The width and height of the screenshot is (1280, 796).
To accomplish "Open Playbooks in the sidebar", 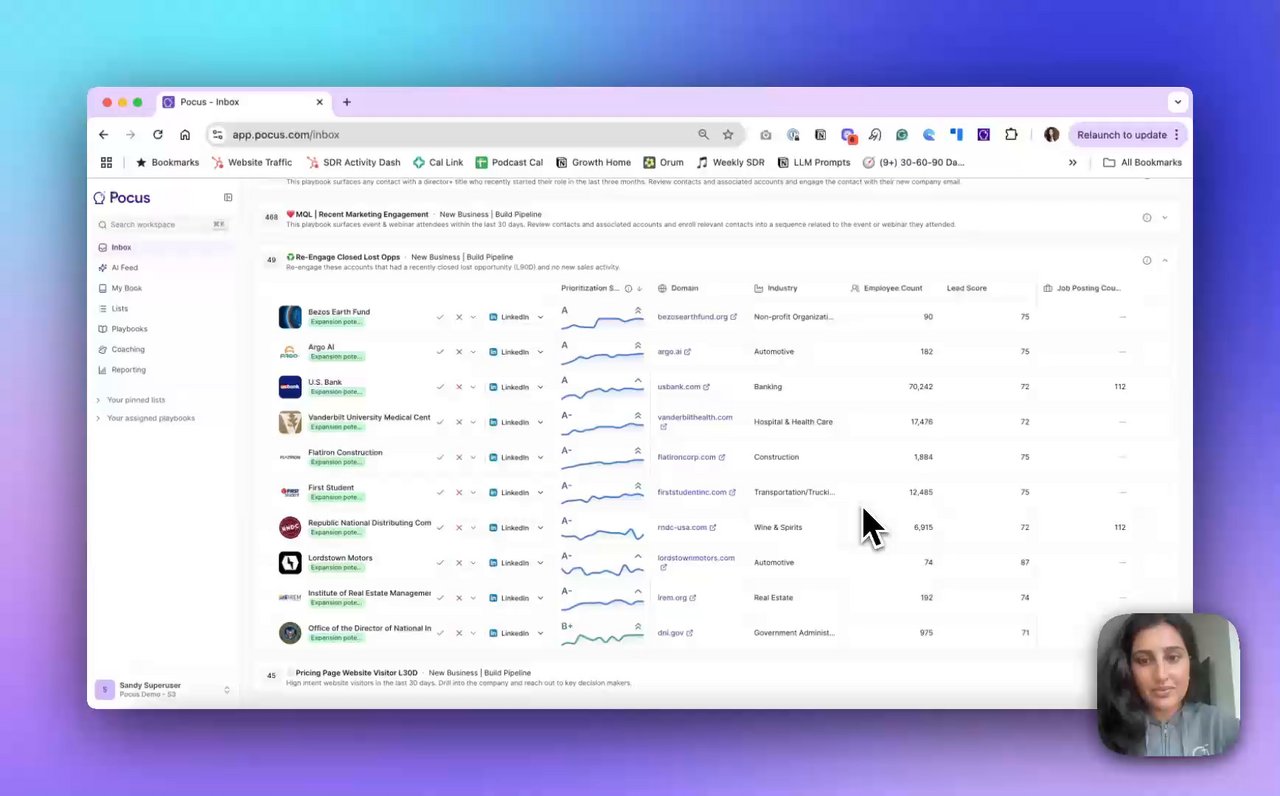I will pos(129,329).
